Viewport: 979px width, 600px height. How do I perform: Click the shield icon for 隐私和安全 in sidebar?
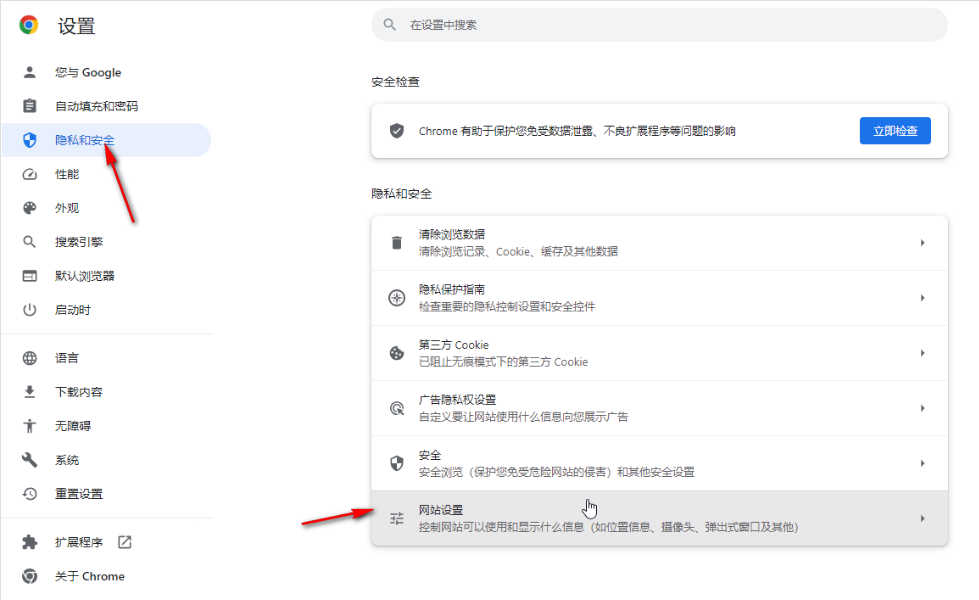click(x=29, y=140)
